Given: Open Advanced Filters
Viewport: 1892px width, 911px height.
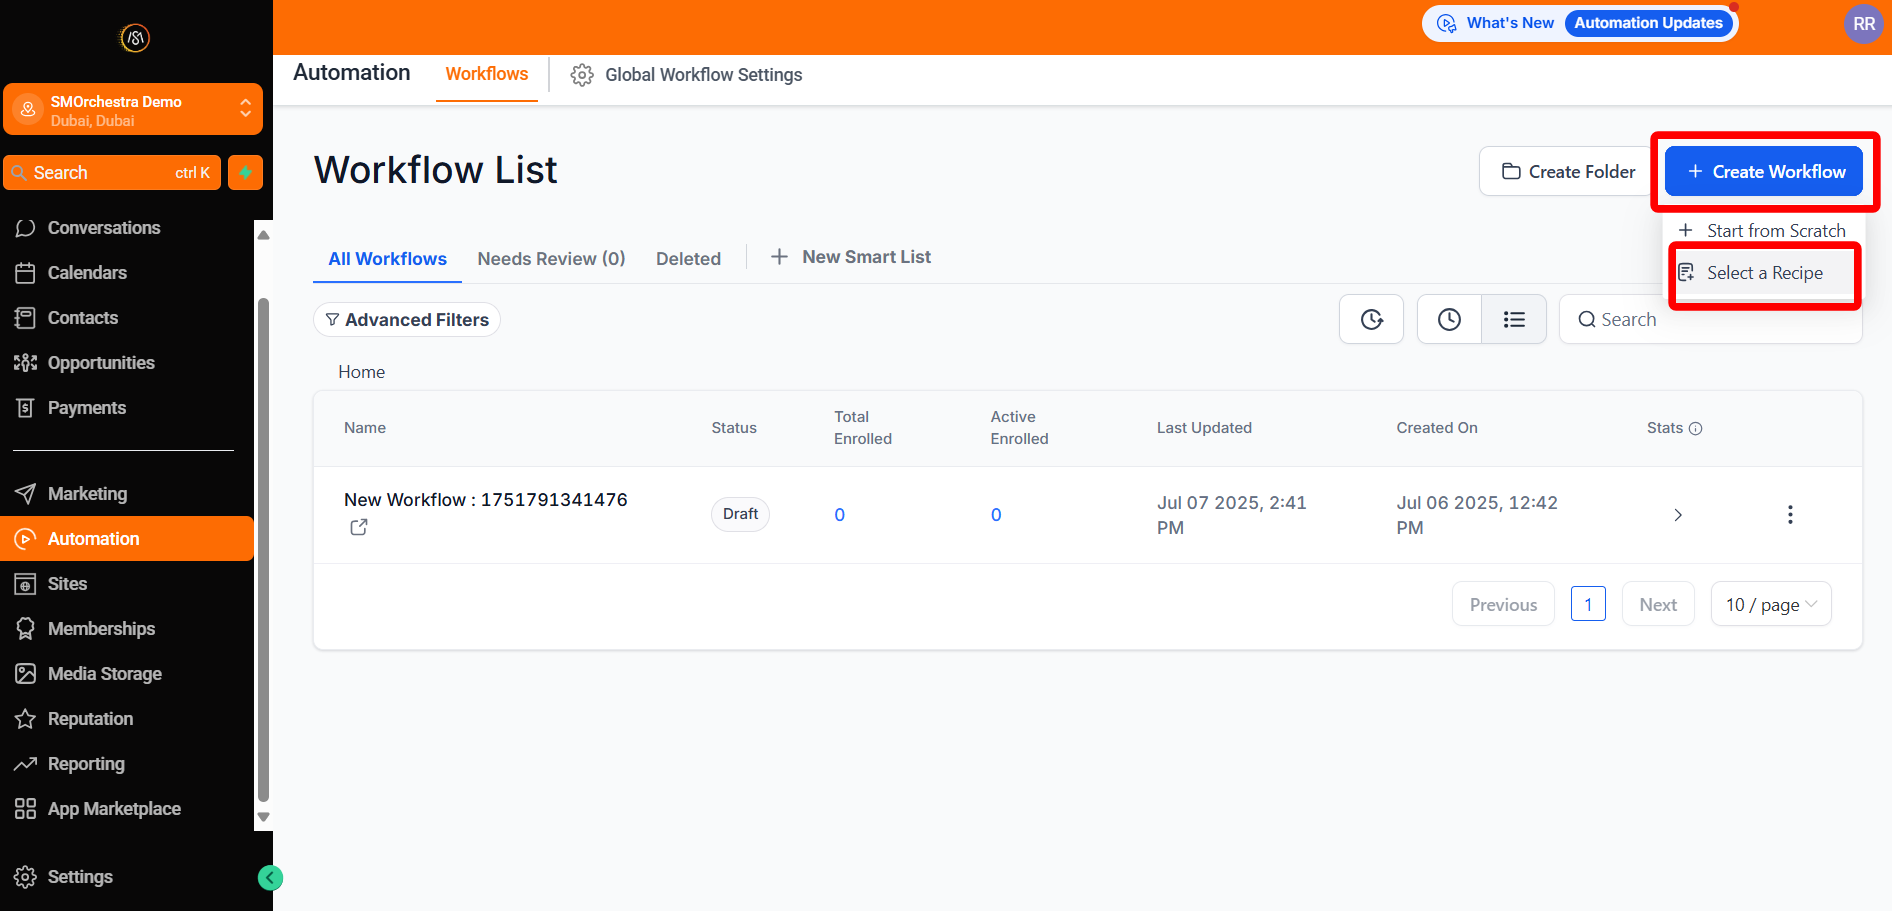Looking at the screenshot, I should pos(407,320).
